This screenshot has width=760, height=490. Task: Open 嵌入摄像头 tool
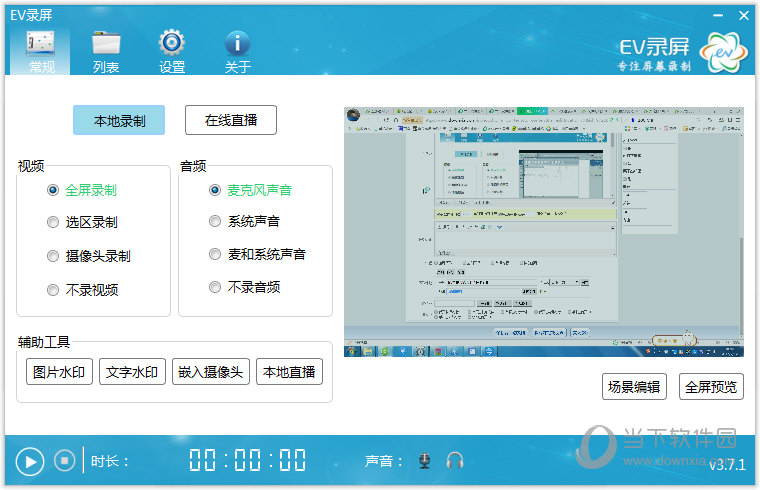(211, 372)
